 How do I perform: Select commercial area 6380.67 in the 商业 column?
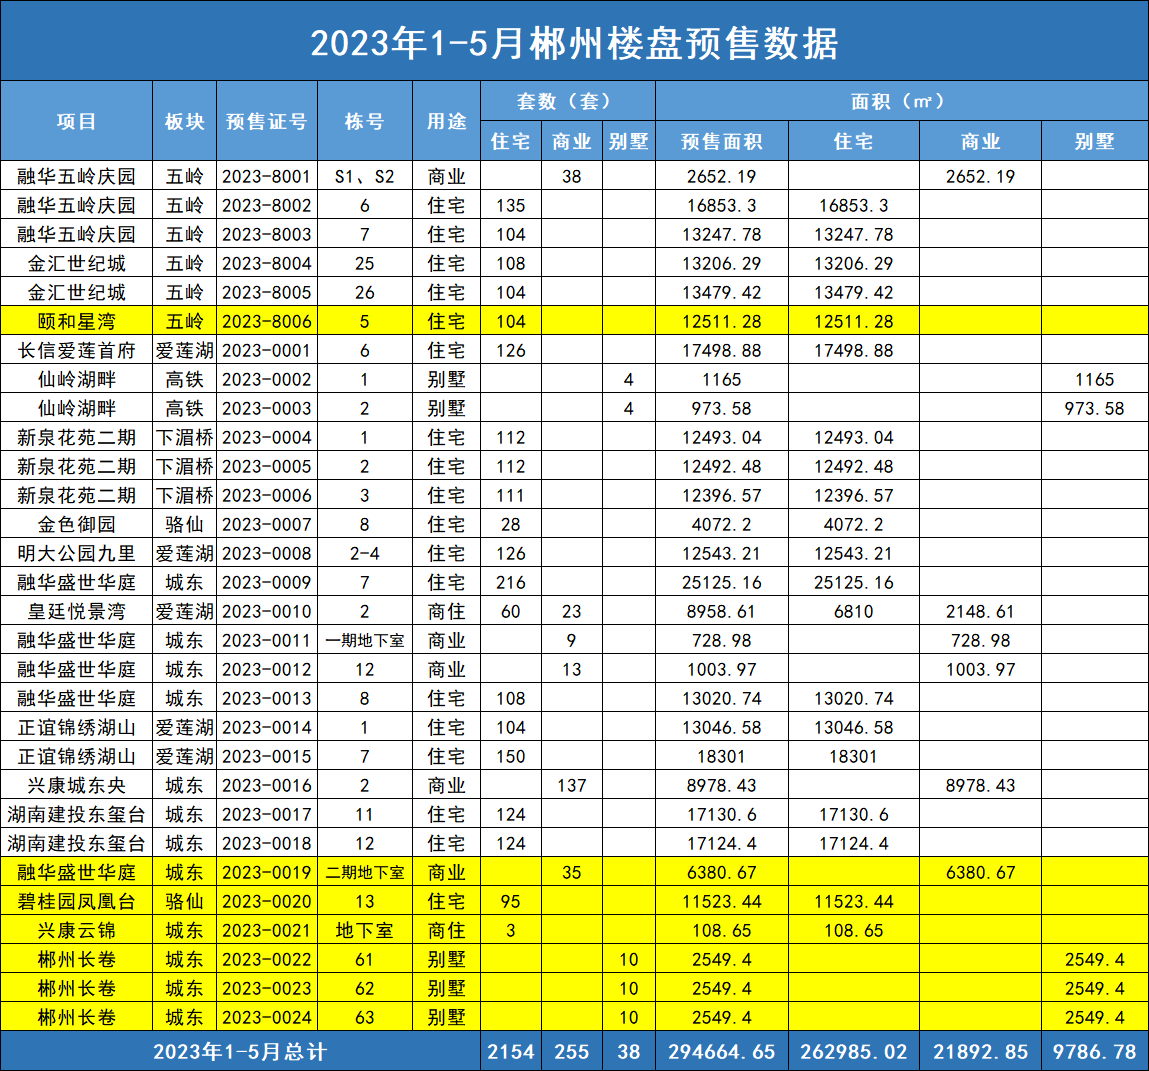coord(980,873)
